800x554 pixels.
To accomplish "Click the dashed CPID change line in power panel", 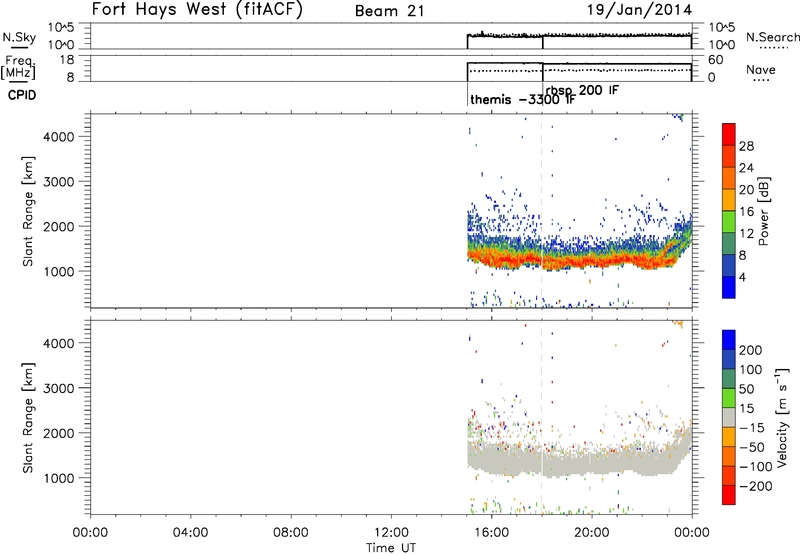I will [x=542, y=211].
